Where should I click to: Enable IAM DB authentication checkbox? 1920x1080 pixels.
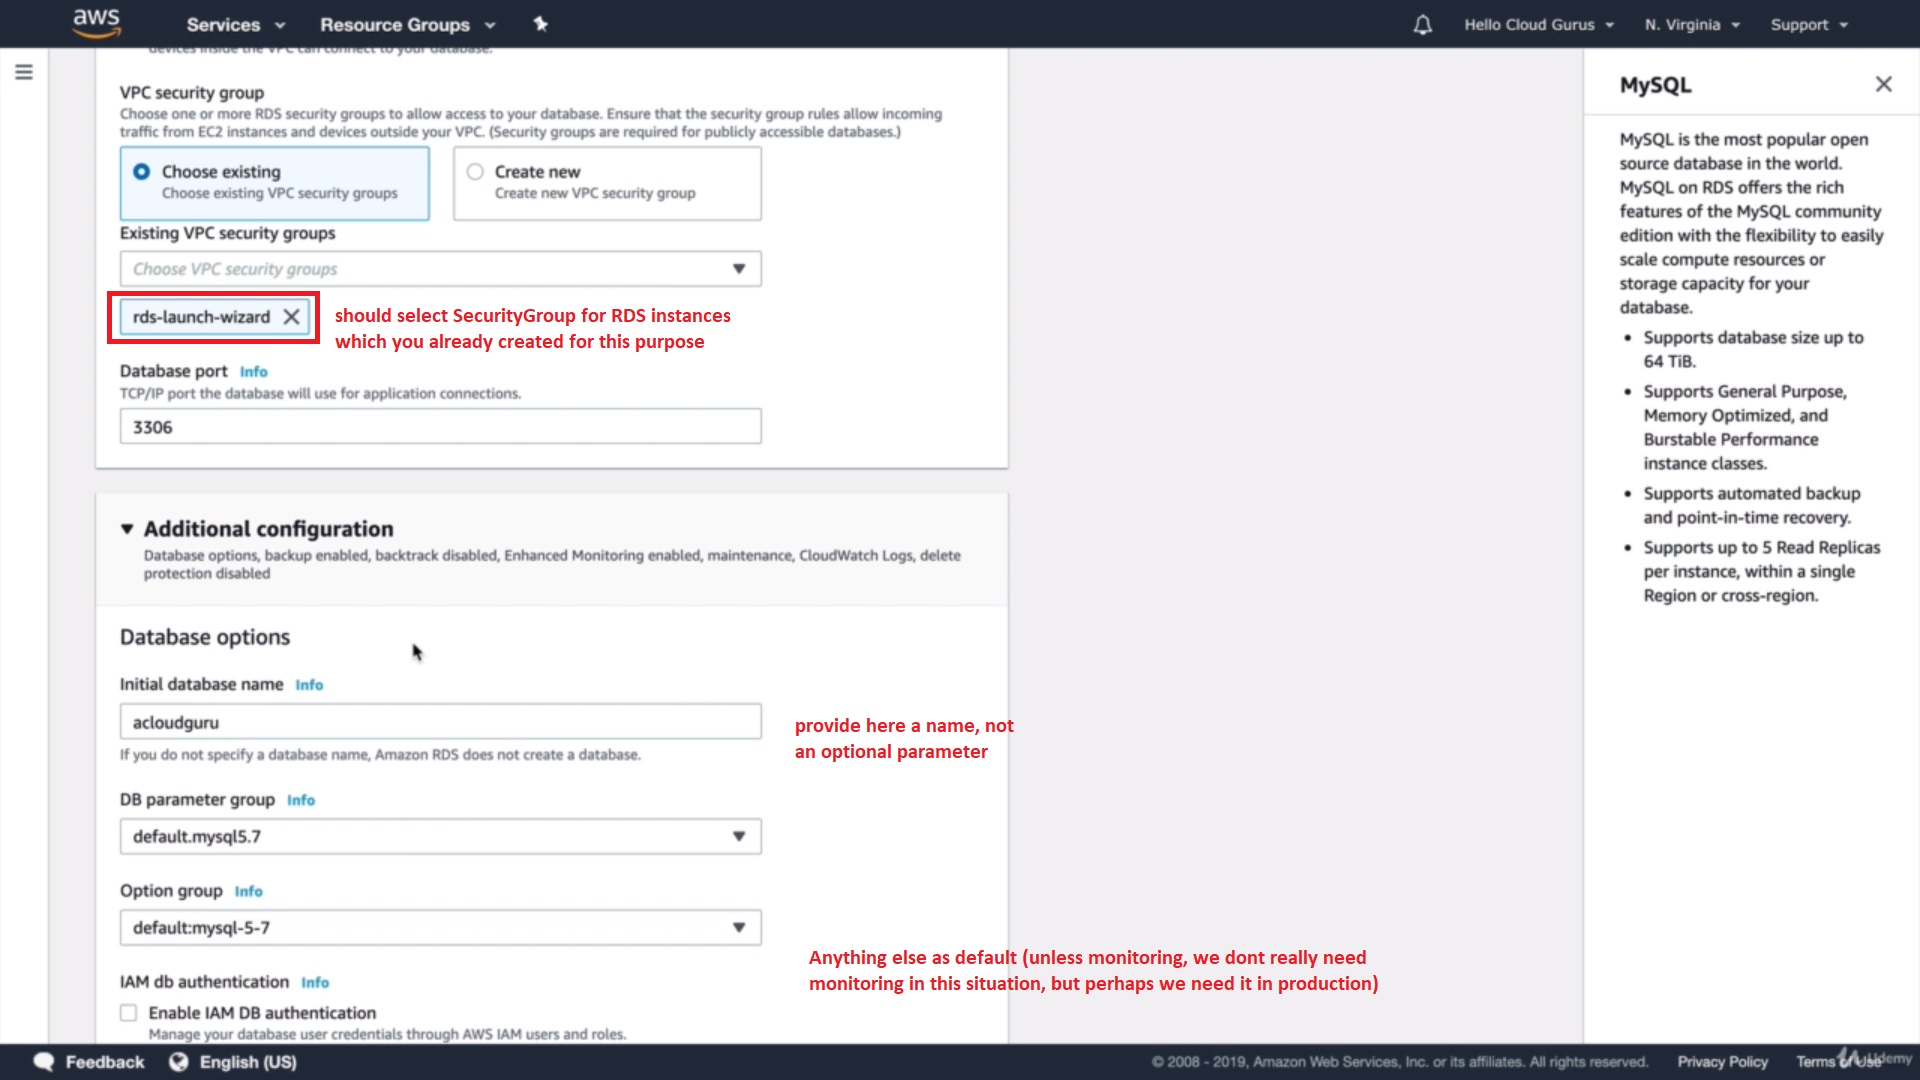point(129,1013)
